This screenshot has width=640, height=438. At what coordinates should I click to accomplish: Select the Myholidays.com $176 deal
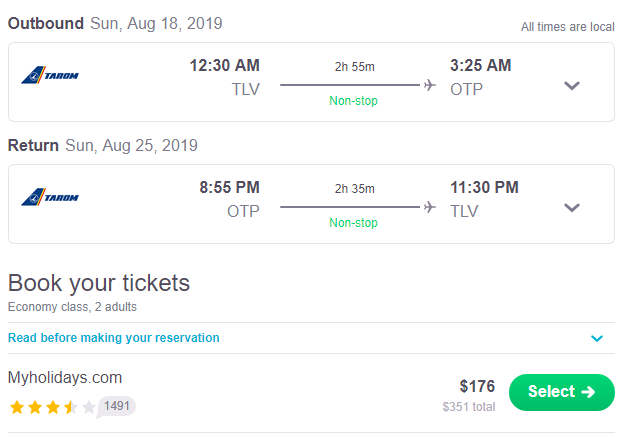click(562, 392)
